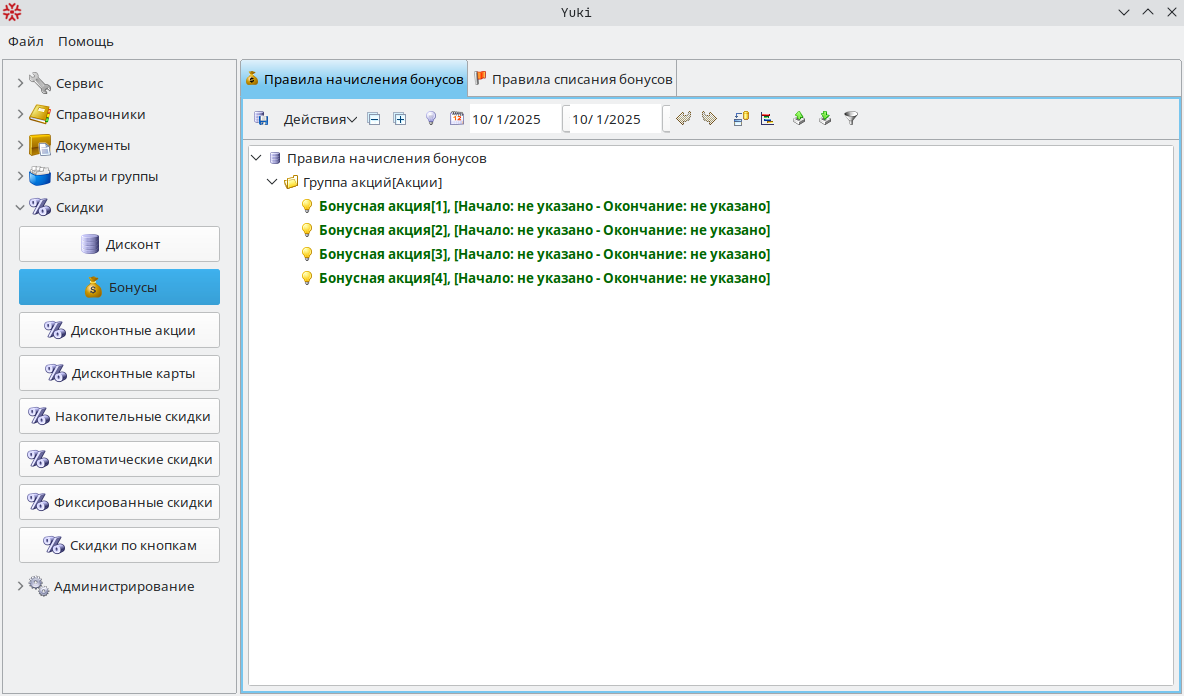The height and width of the screenshot is (696, 1184).
Task: Expand the Администрирование section
Action: coord(20,587)
